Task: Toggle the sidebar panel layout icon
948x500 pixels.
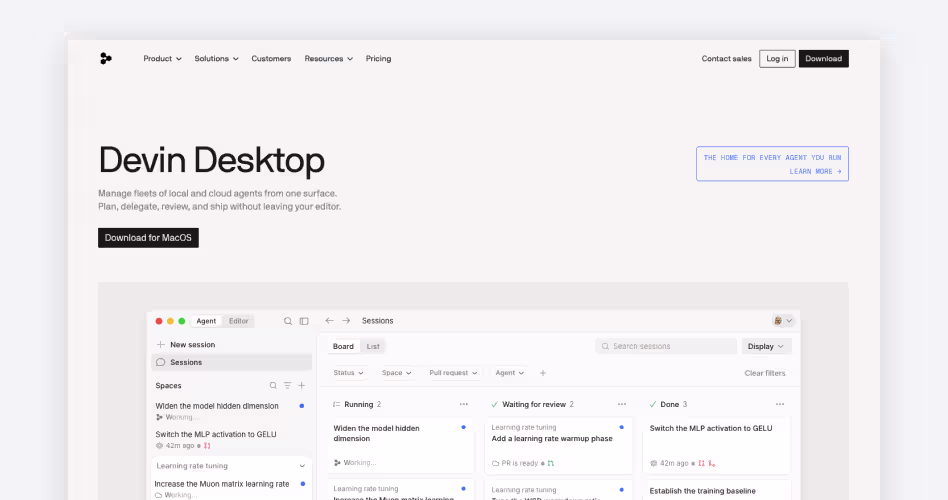Action: click(x=304, y=321)
